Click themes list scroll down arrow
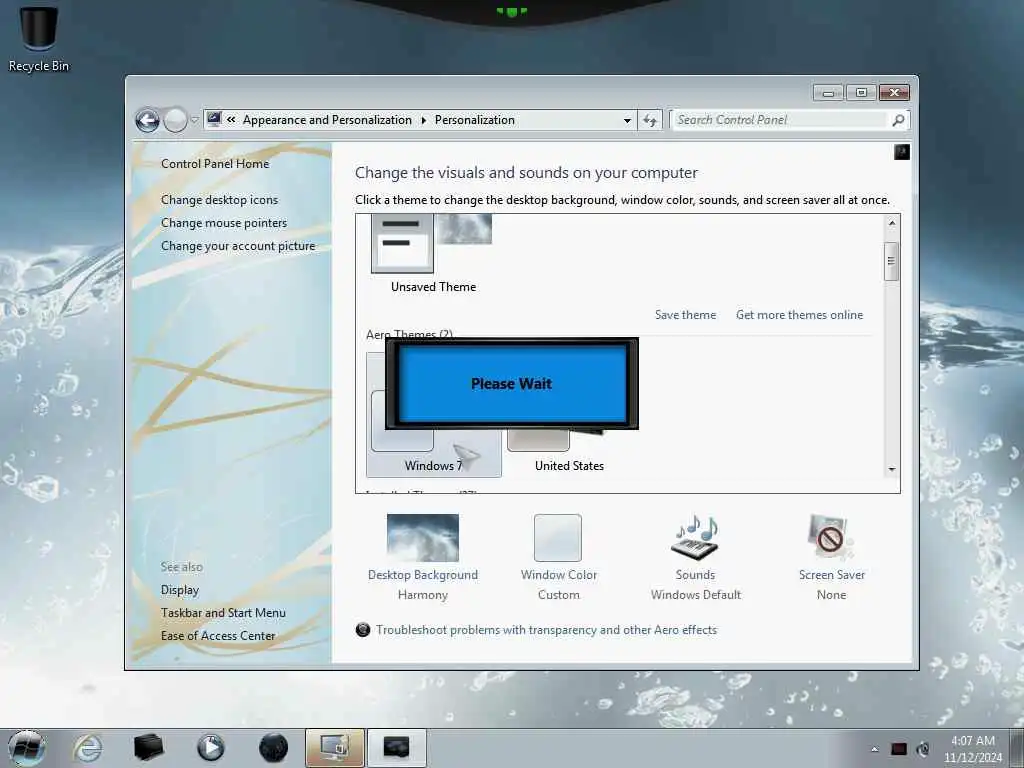 click(891, 470)
